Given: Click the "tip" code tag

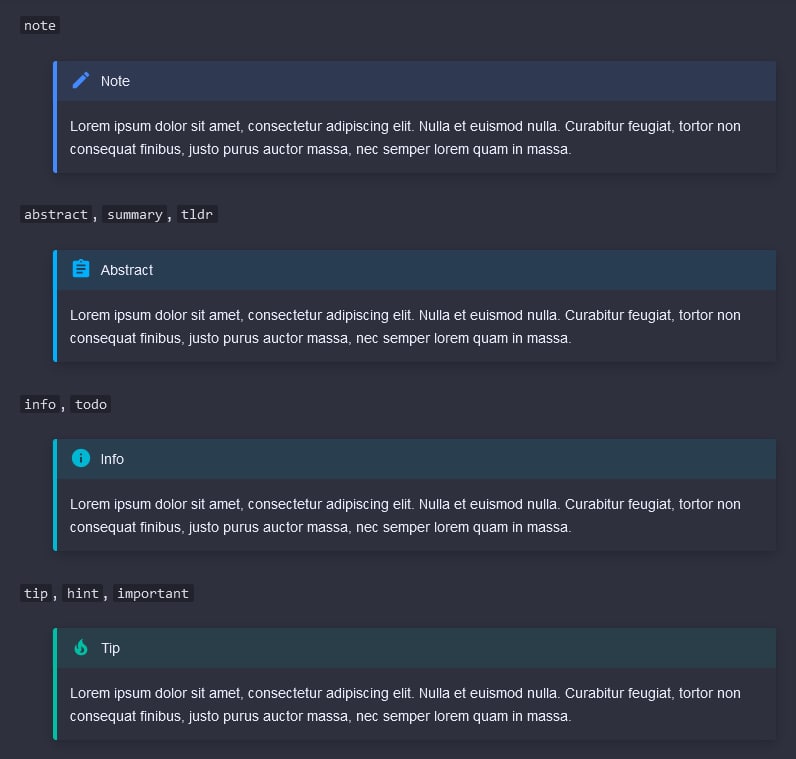Looking at the screenshot, I should pyautogui.click(x=36, y=593).
